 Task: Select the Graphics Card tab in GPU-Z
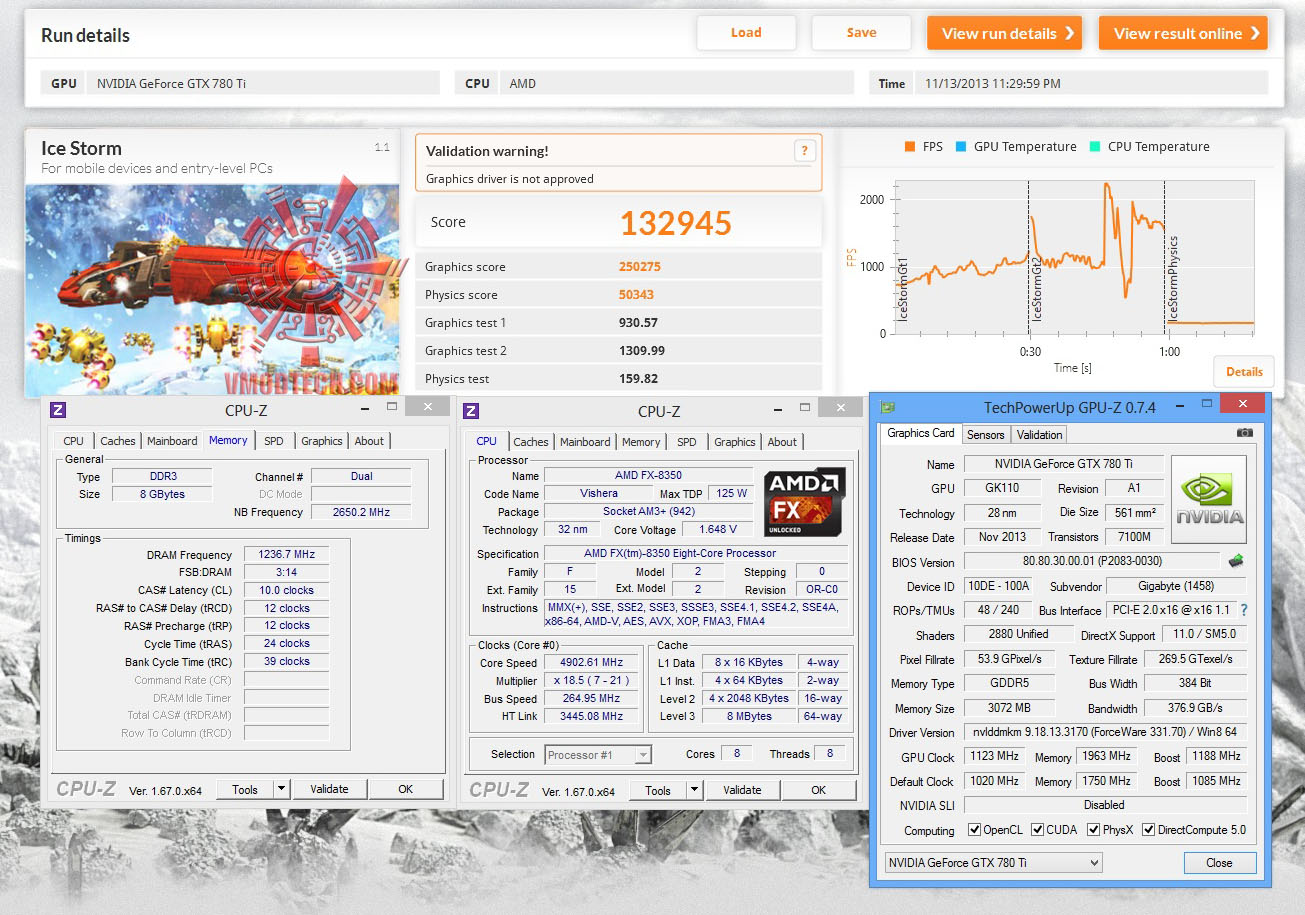pos(921,433)
